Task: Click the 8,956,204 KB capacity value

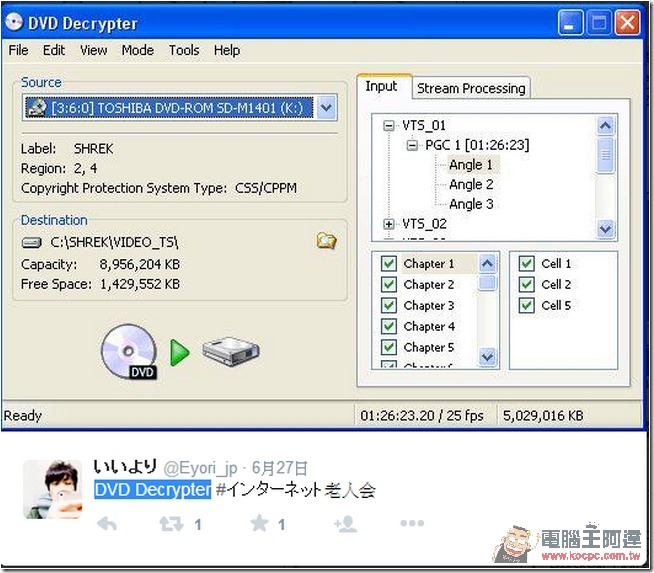Action: point(140,264)
